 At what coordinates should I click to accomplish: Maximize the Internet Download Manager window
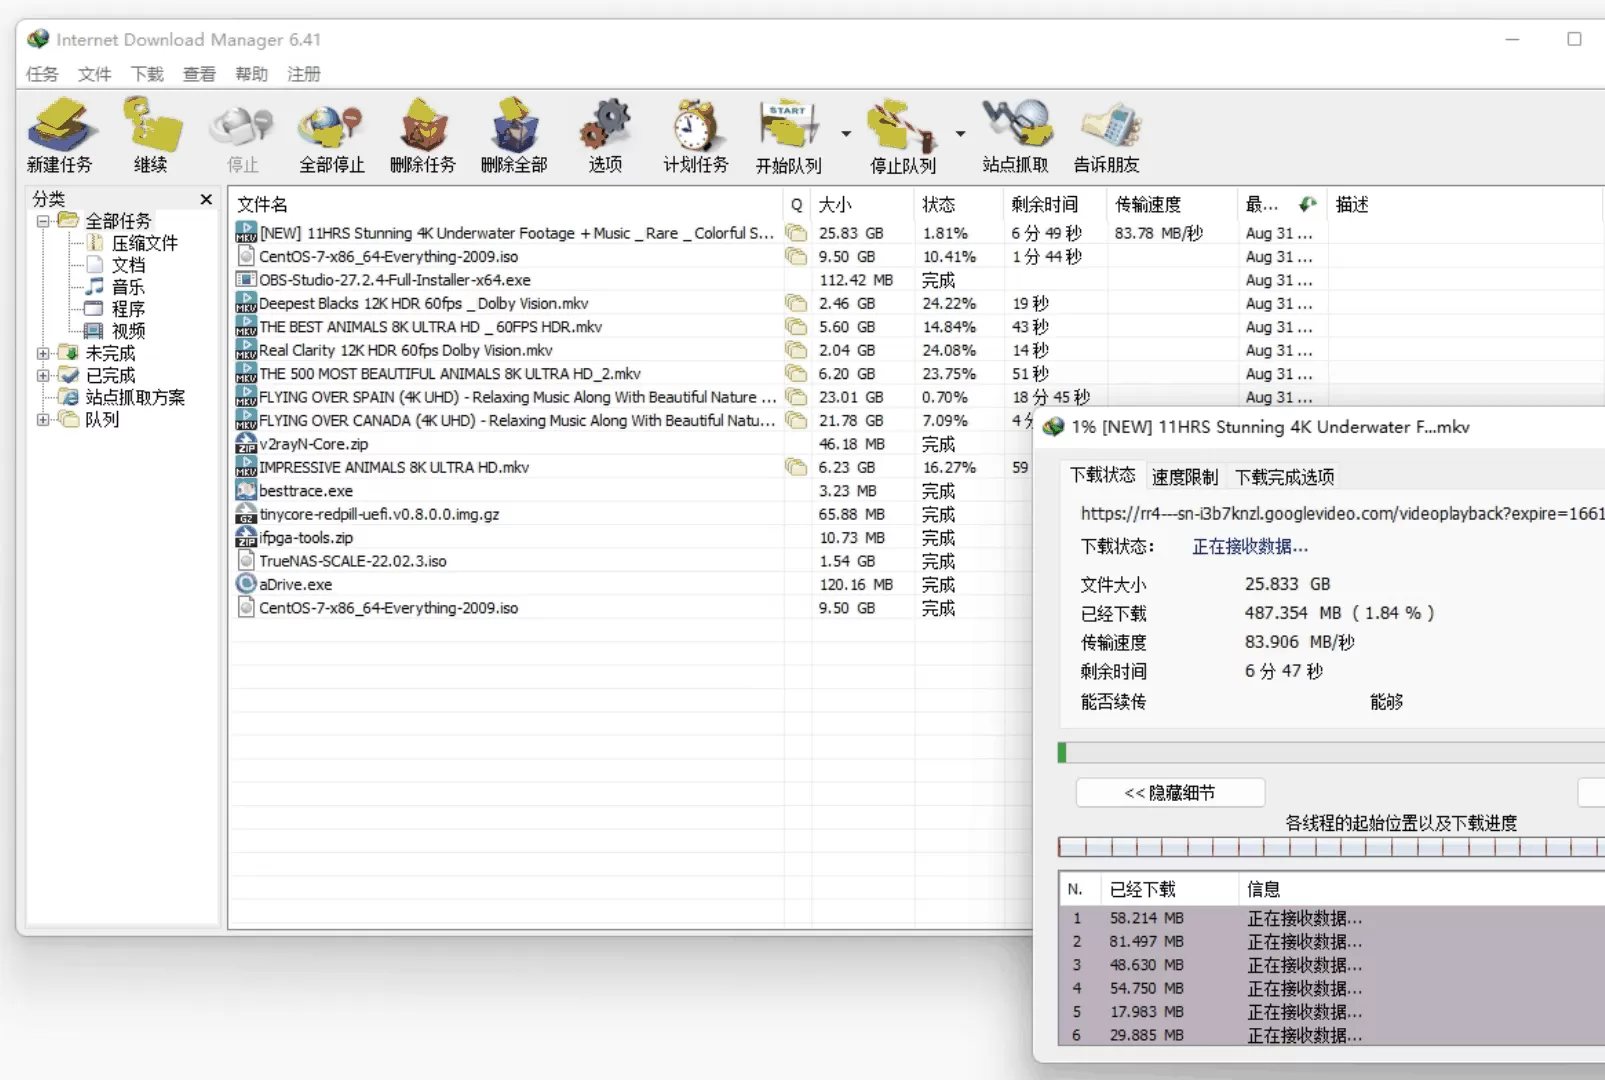pos(1574,39)
